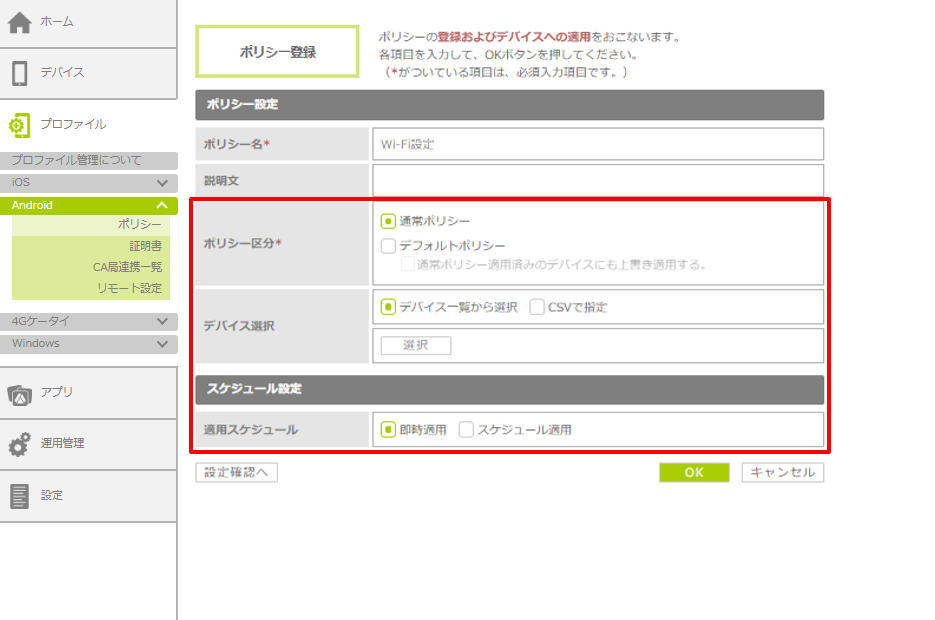Click the 説明文 text field
The image size is (935, 620).
tap(597, 182)
